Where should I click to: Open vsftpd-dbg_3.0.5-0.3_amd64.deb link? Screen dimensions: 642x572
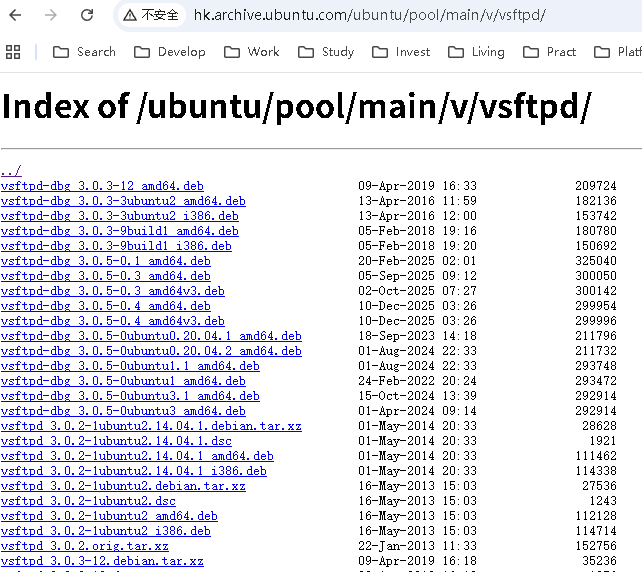click(x=106, y=276)
